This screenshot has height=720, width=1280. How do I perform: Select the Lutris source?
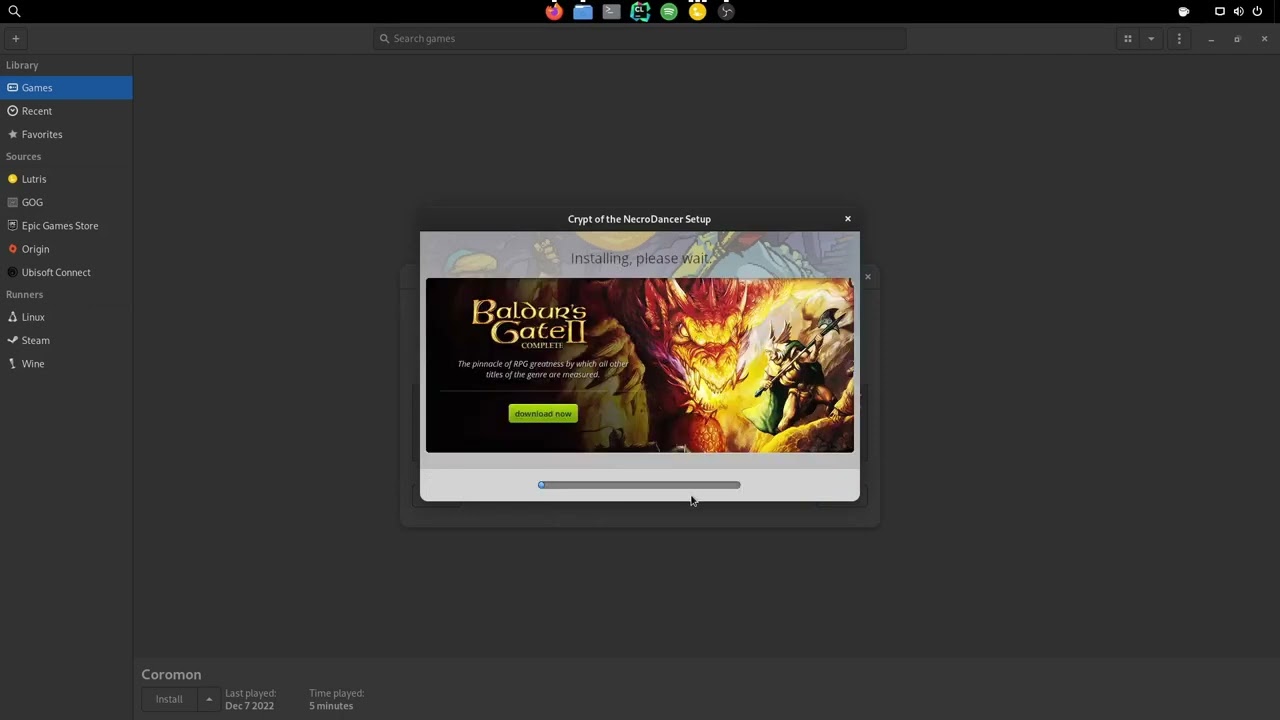click(66, 179)
